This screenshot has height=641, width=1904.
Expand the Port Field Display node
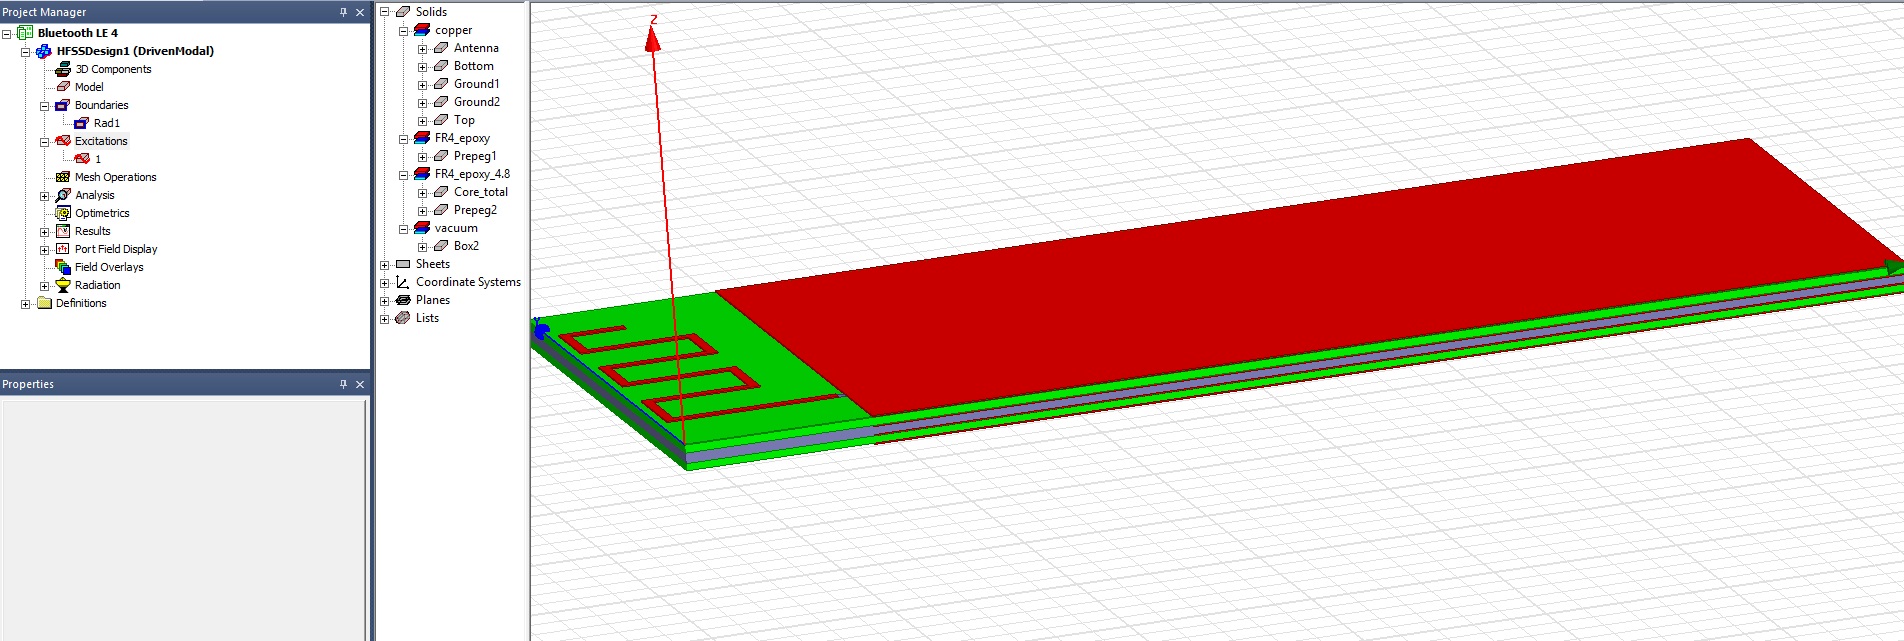tap(44, 249)
